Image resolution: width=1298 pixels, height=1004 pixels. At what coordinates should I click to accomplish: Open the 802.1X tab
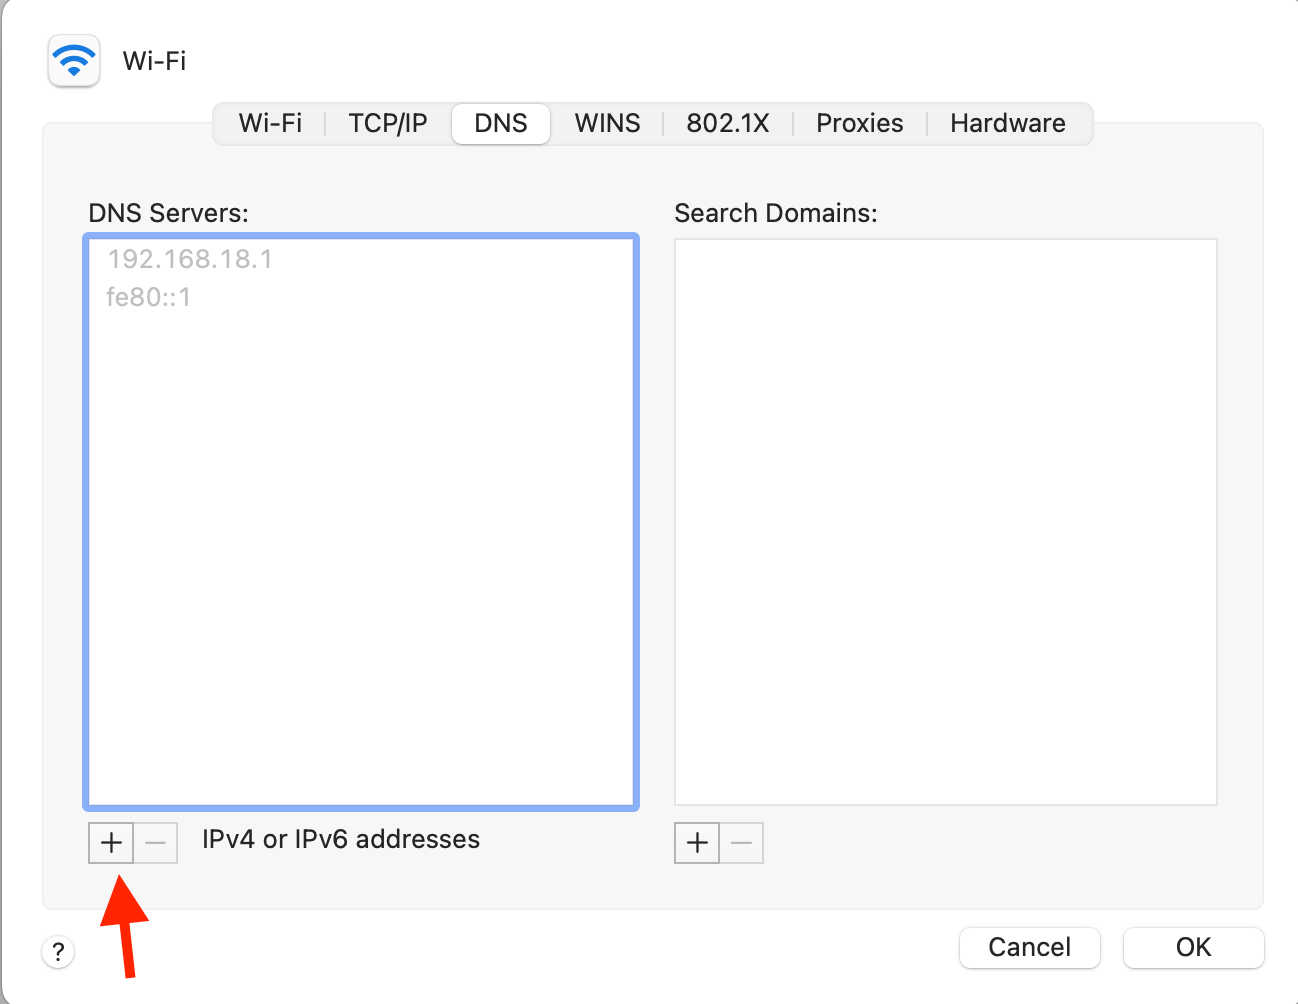[x=727, y=122]
